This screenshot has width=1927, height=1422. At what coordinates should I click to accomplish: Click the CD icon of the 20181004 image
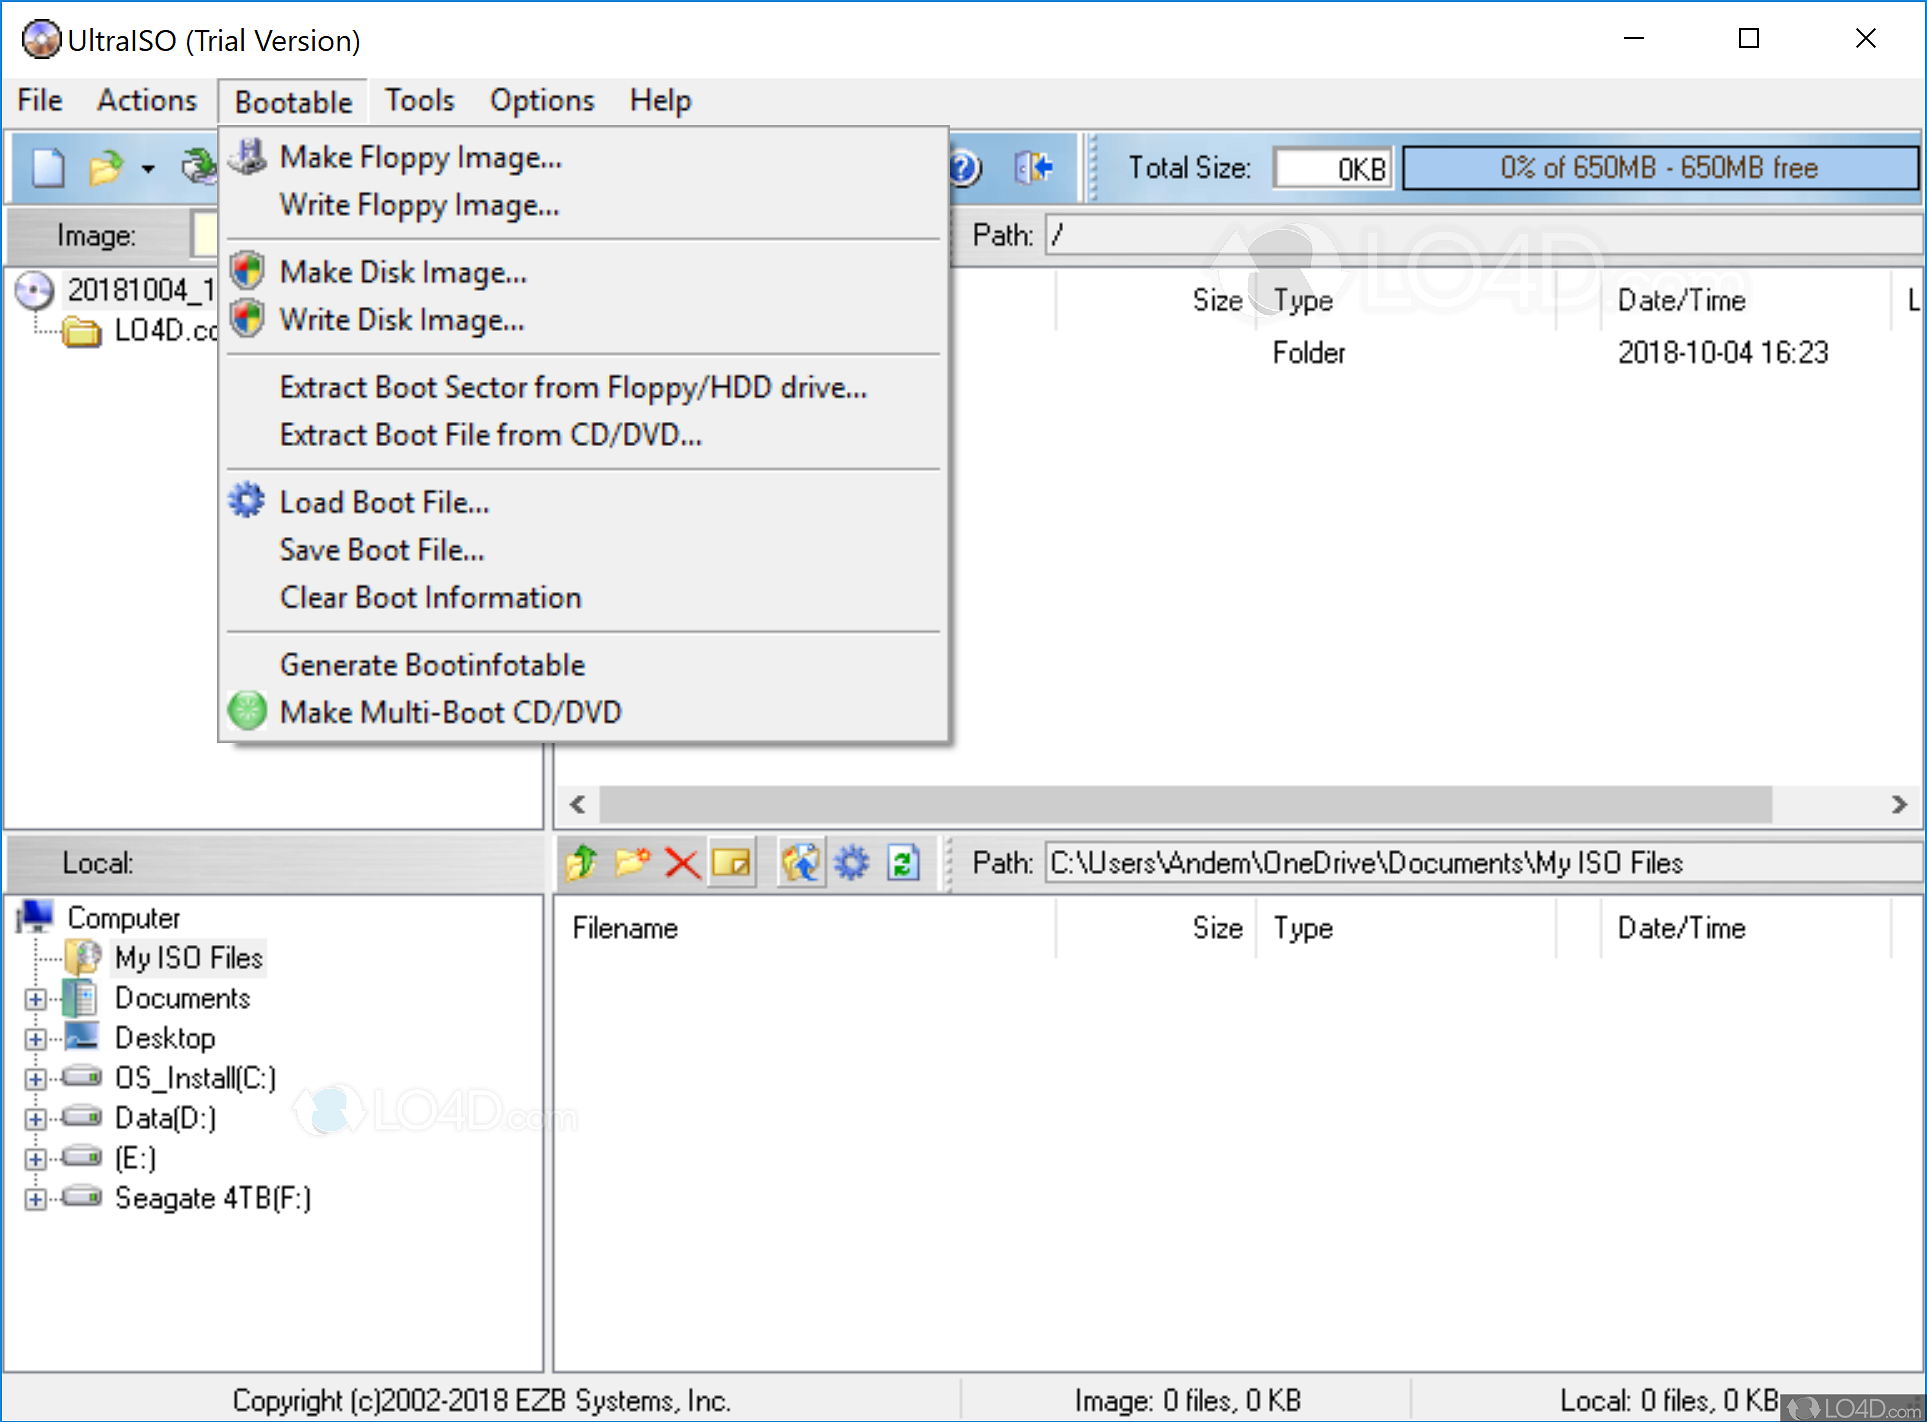(34, 291)
